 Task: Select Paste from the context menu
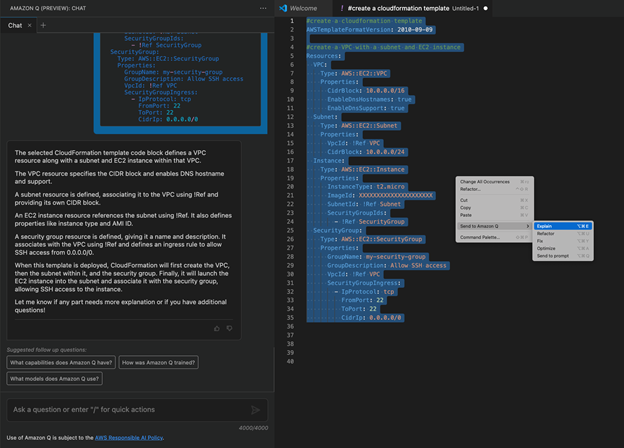pyautogui.click(x=494, y=215)
